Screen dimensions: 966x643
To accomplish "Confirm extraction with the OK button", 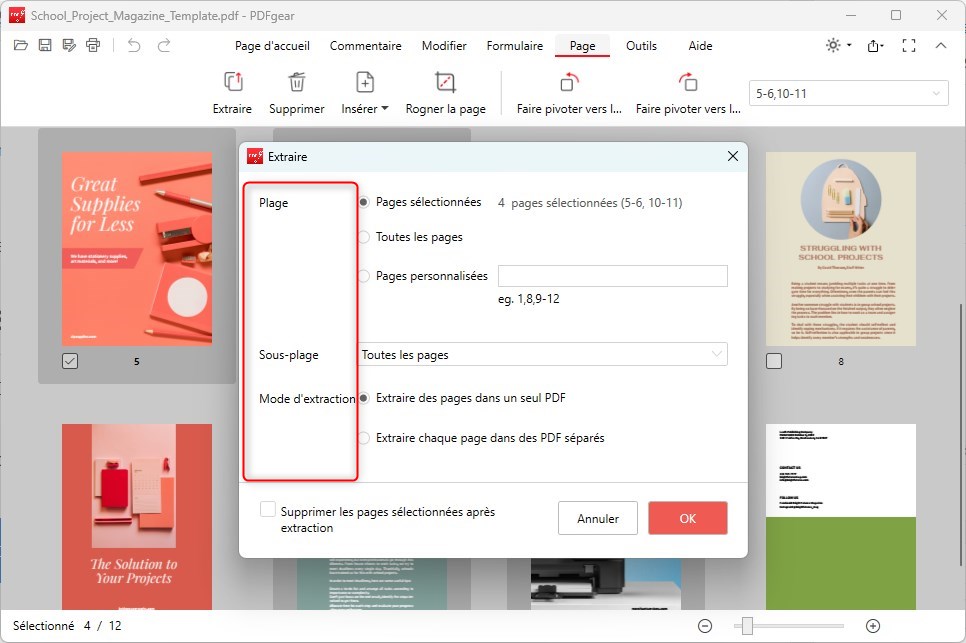I will [687, 518].
